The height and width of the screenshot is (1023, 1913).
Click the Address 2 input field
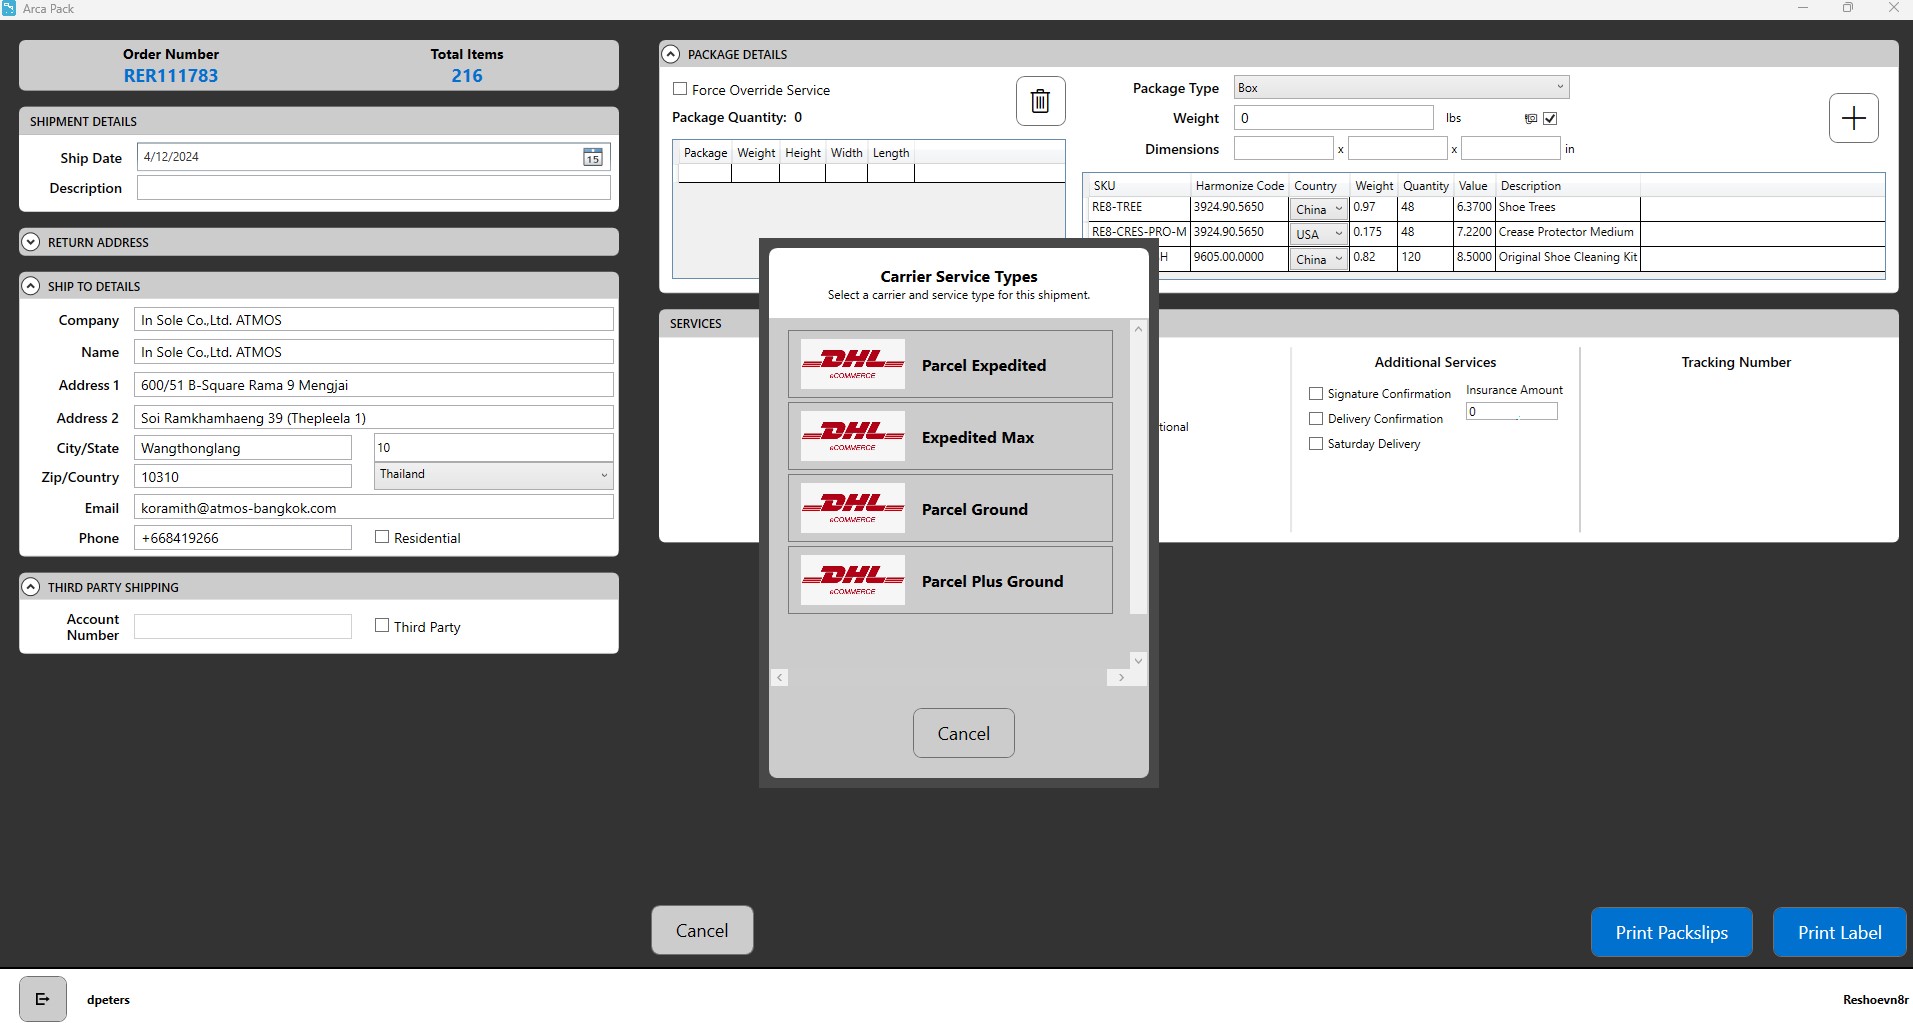click(x=373, y=418)
